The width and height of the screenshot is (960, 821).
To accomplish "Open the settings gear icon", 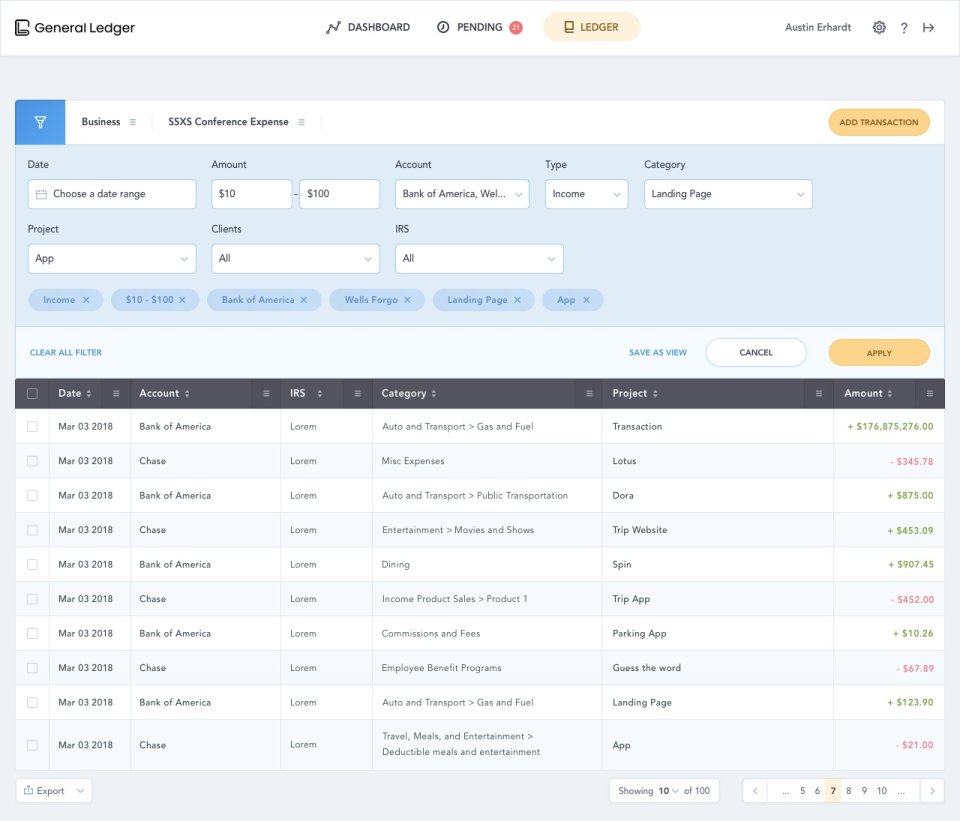I will (879, 27).
